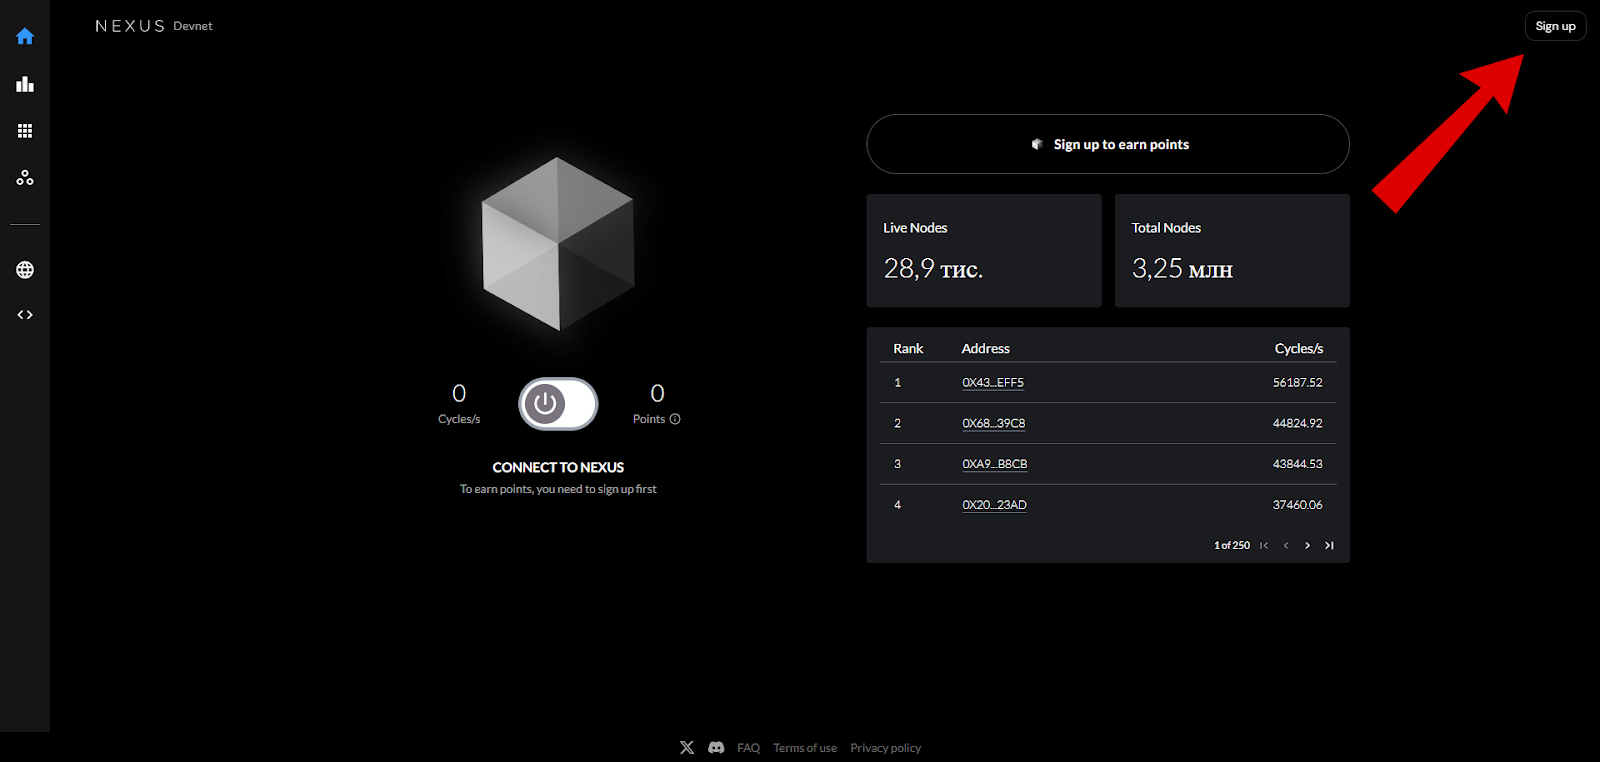Open the FAQ link
1600x762 pixels.
pyautogui.click(x=748, y=748)
